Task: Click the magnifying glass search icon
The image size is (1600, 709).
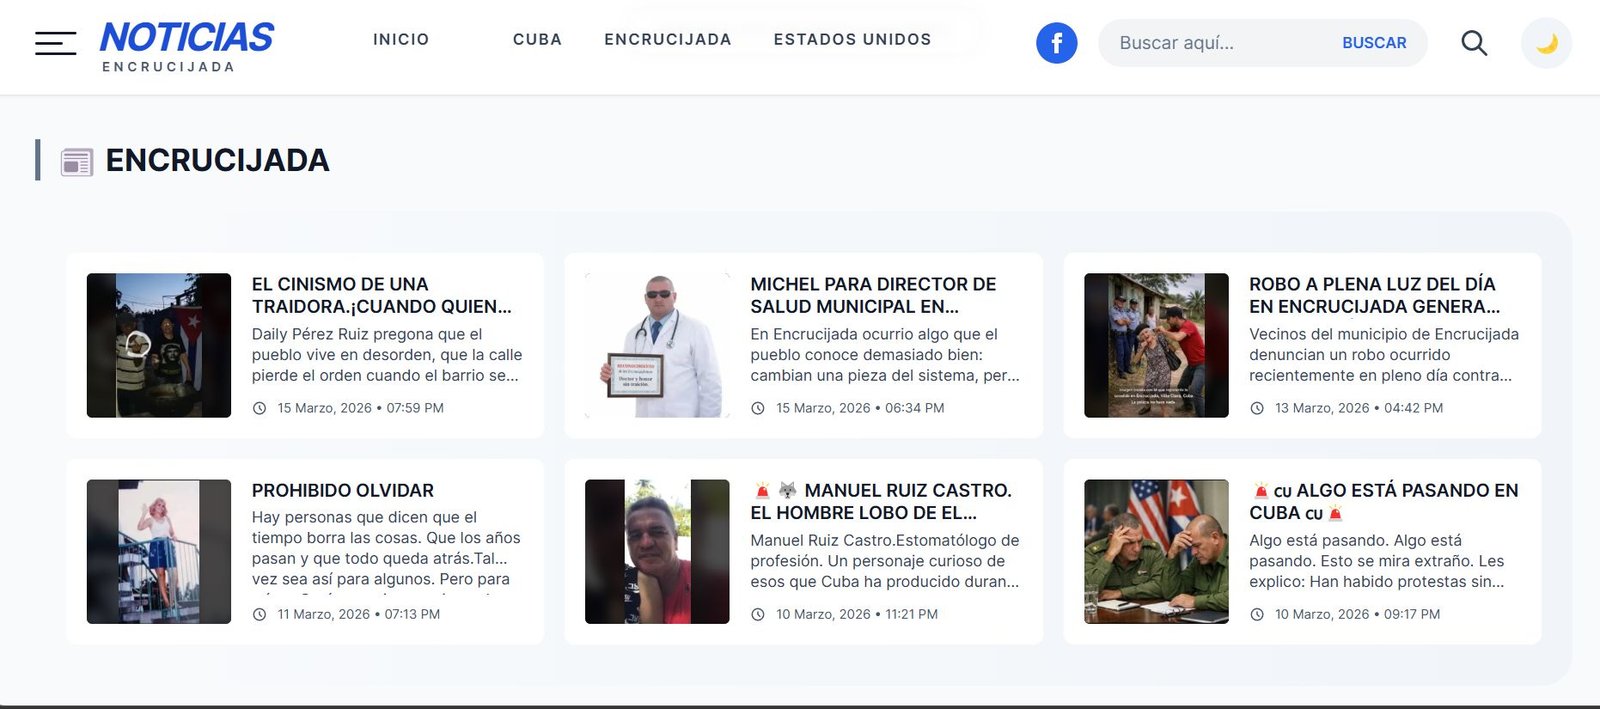Action: (x=1473, y=43)
